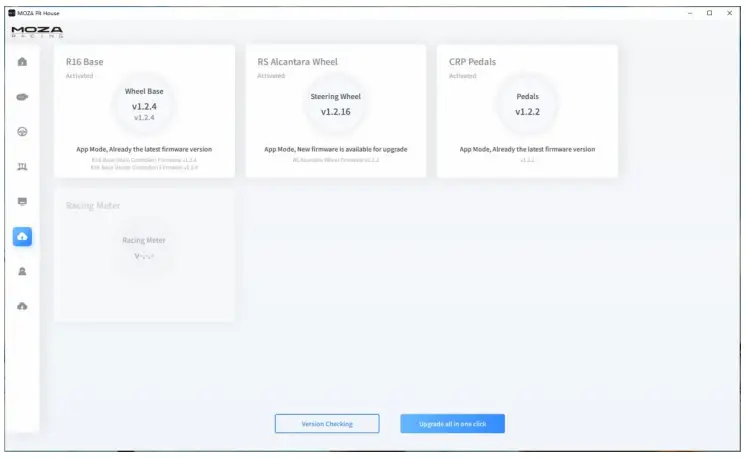Click the Wheel Base v1.2.4 circle
The width and height of the screenshot is (747, 459).
[144, 104]
